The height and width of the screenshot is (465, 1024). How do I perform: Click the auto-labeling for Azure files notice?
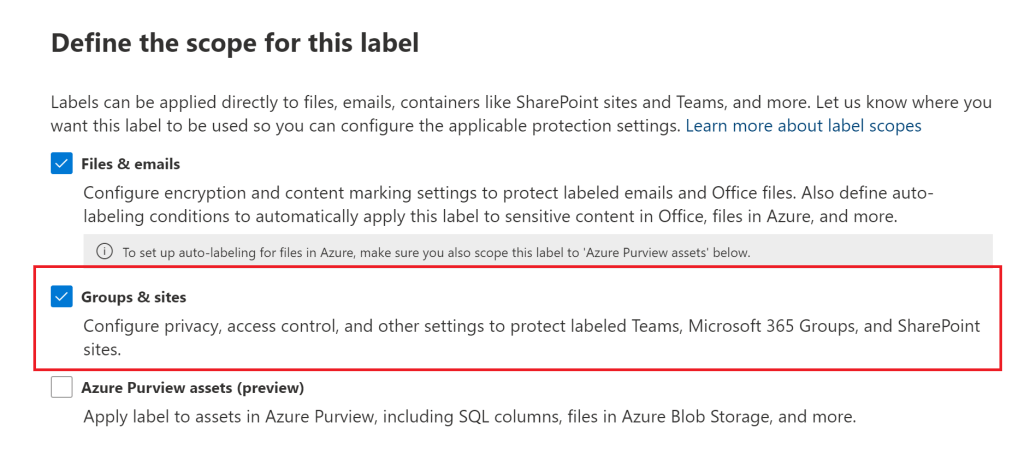[436, 252]
